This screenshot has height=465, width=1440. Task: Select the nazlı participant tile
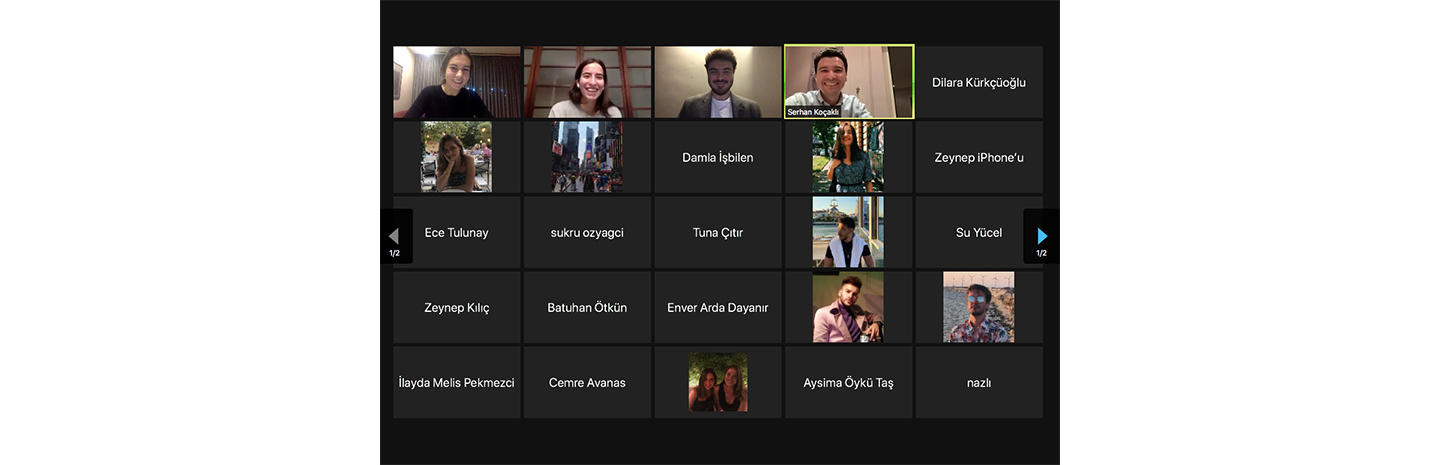[979, 382]
